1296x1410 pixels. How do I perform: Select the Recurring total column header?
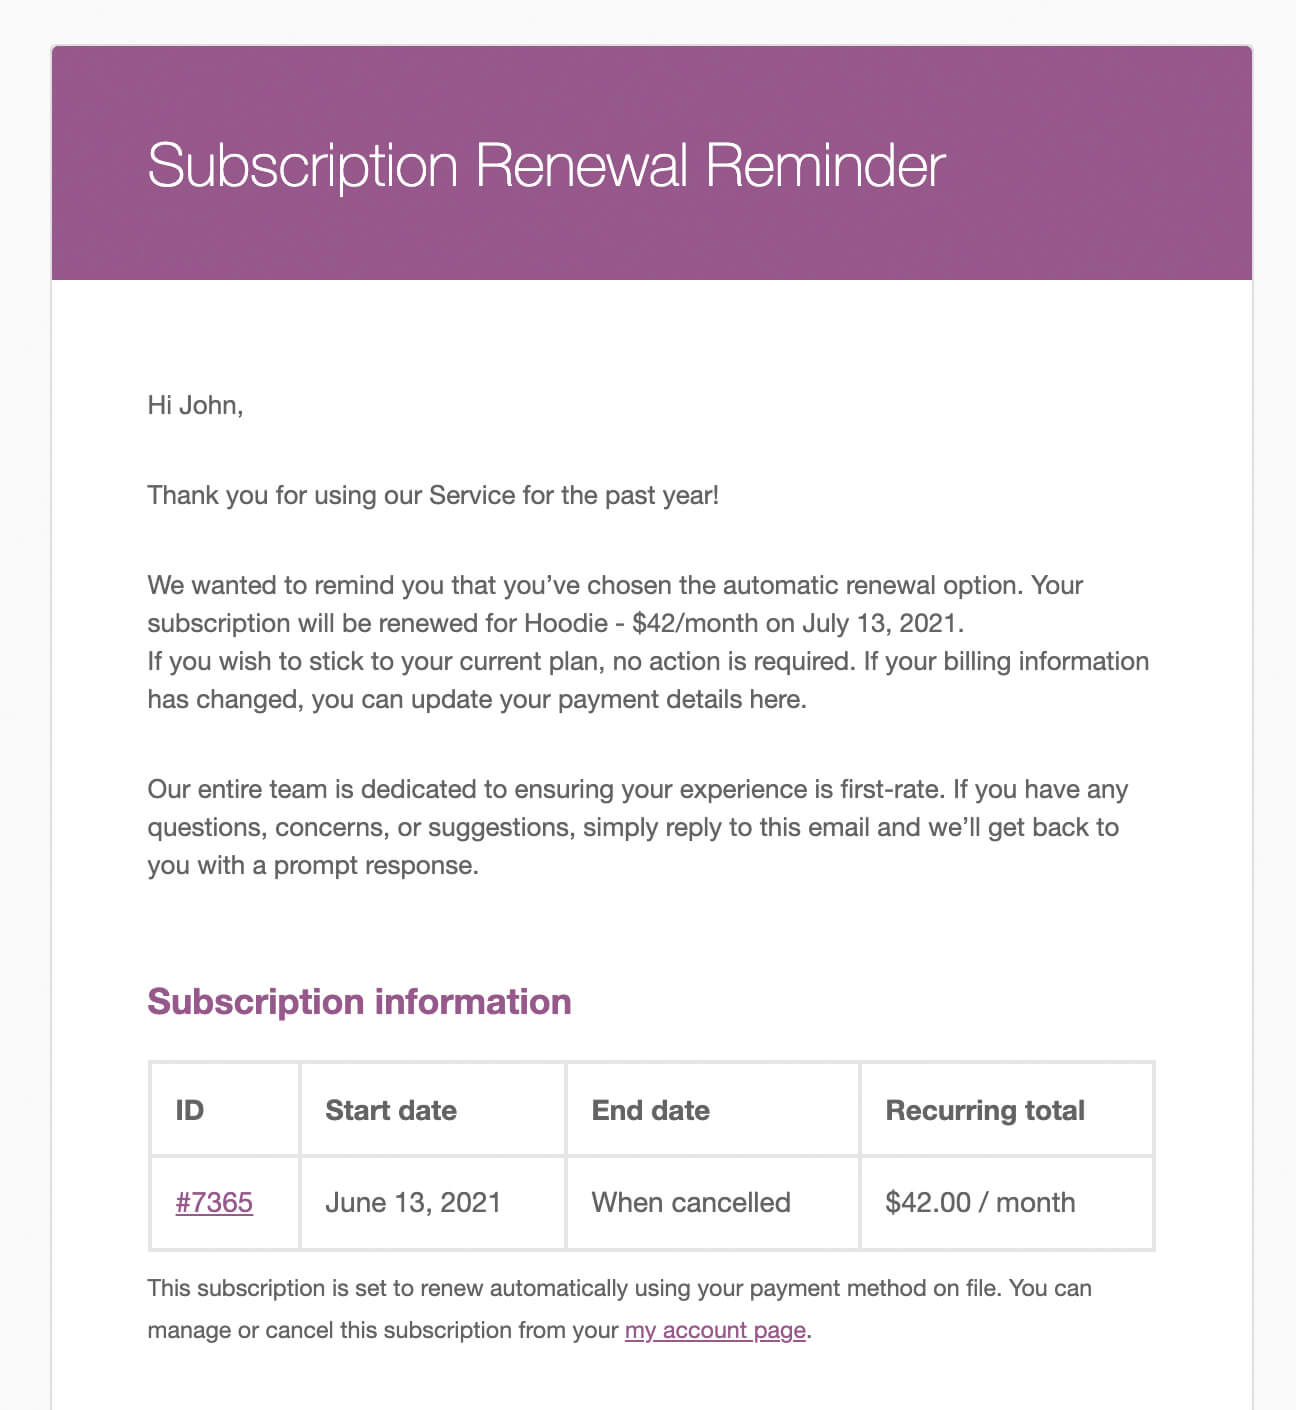[x=985, y=1110]
